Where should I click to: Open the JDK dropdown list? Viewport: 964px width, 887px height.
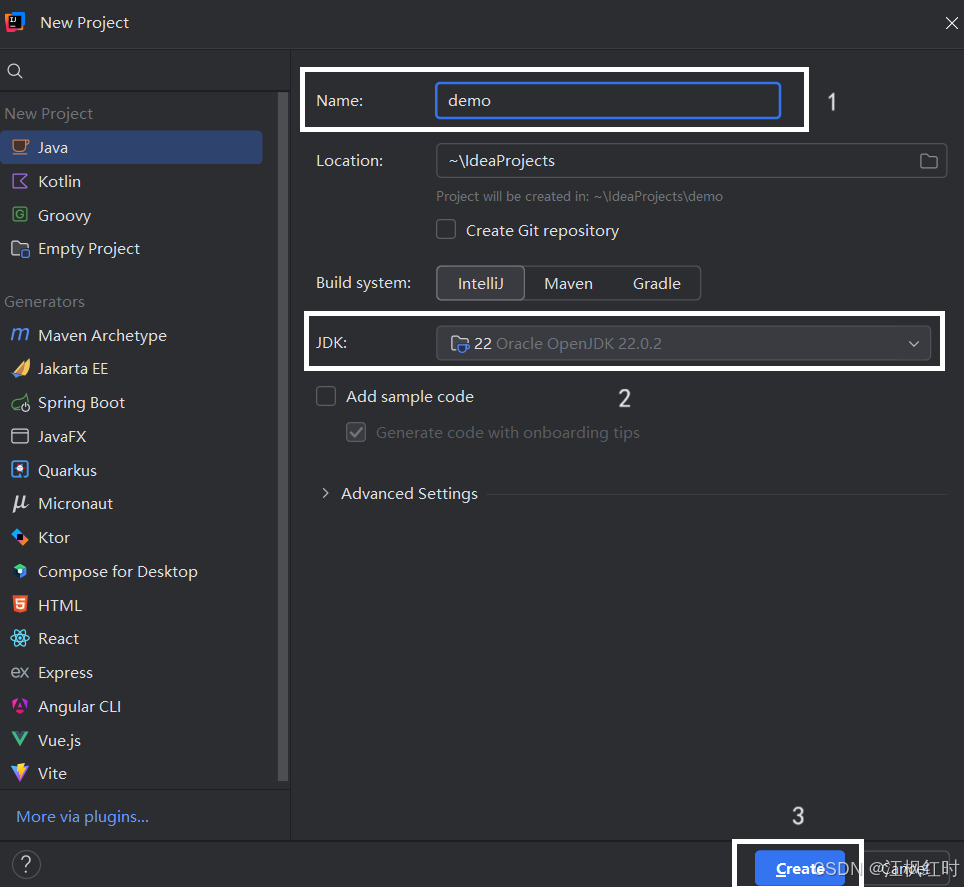[x=683, y=343]
